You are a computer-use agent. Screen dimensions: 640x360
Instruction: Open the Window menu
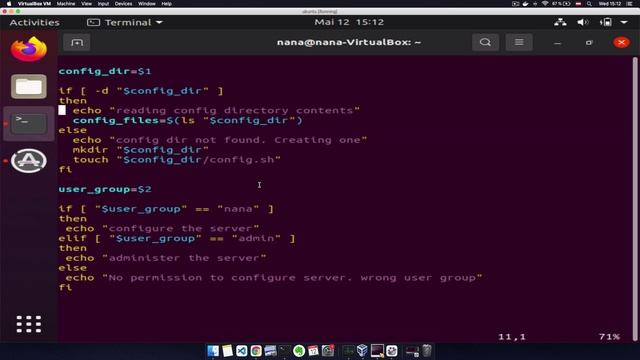coord(147,4)
